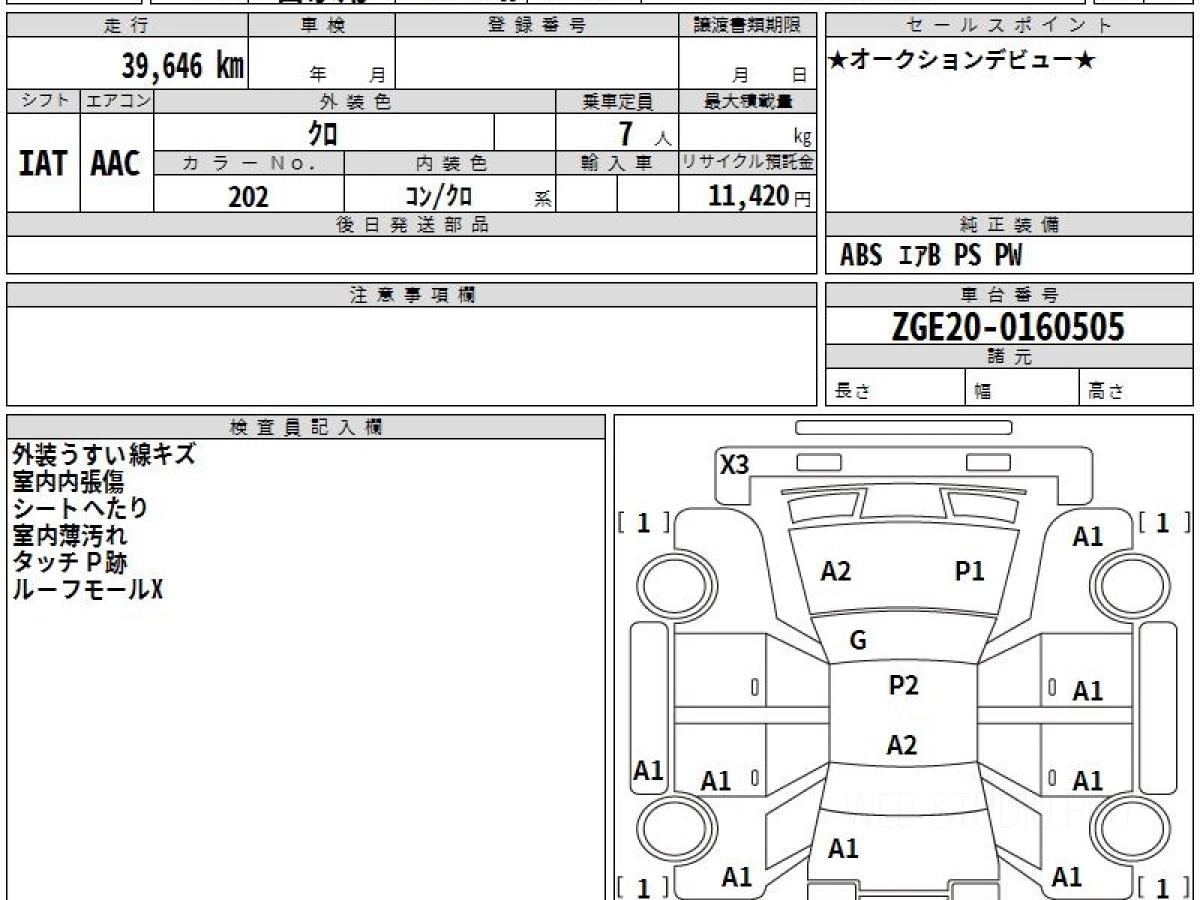Click the 純正装備 heading

pos(1009,225)
